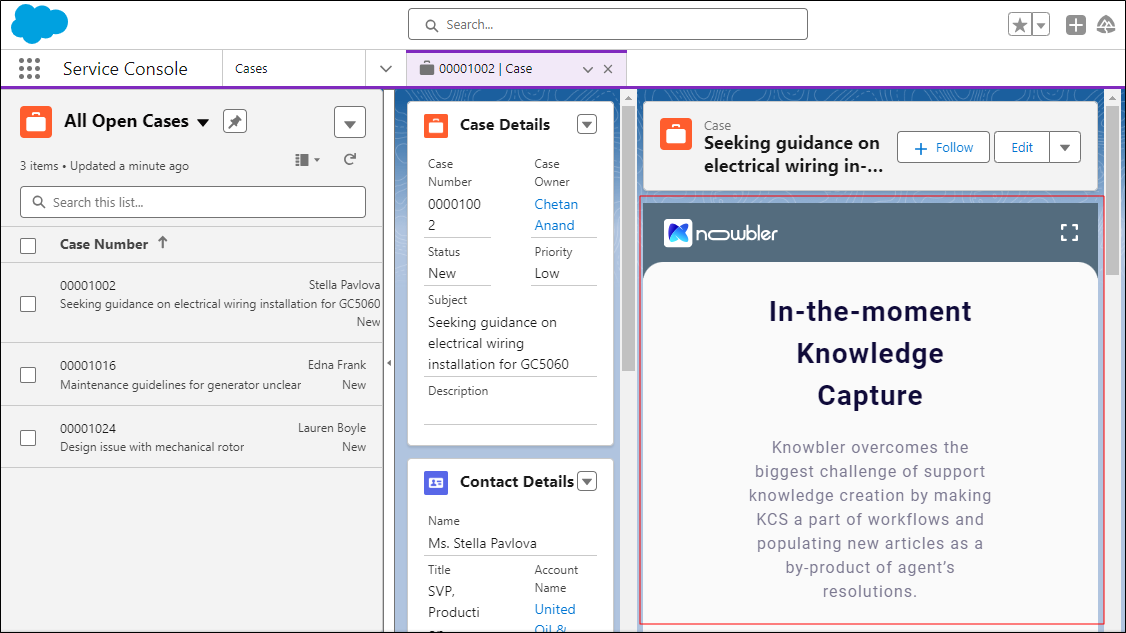The height and width of the screenshot is (633, 1126).
Task: Click the Case Number column header
Action: pyautogui.click(x=104, y=244)
